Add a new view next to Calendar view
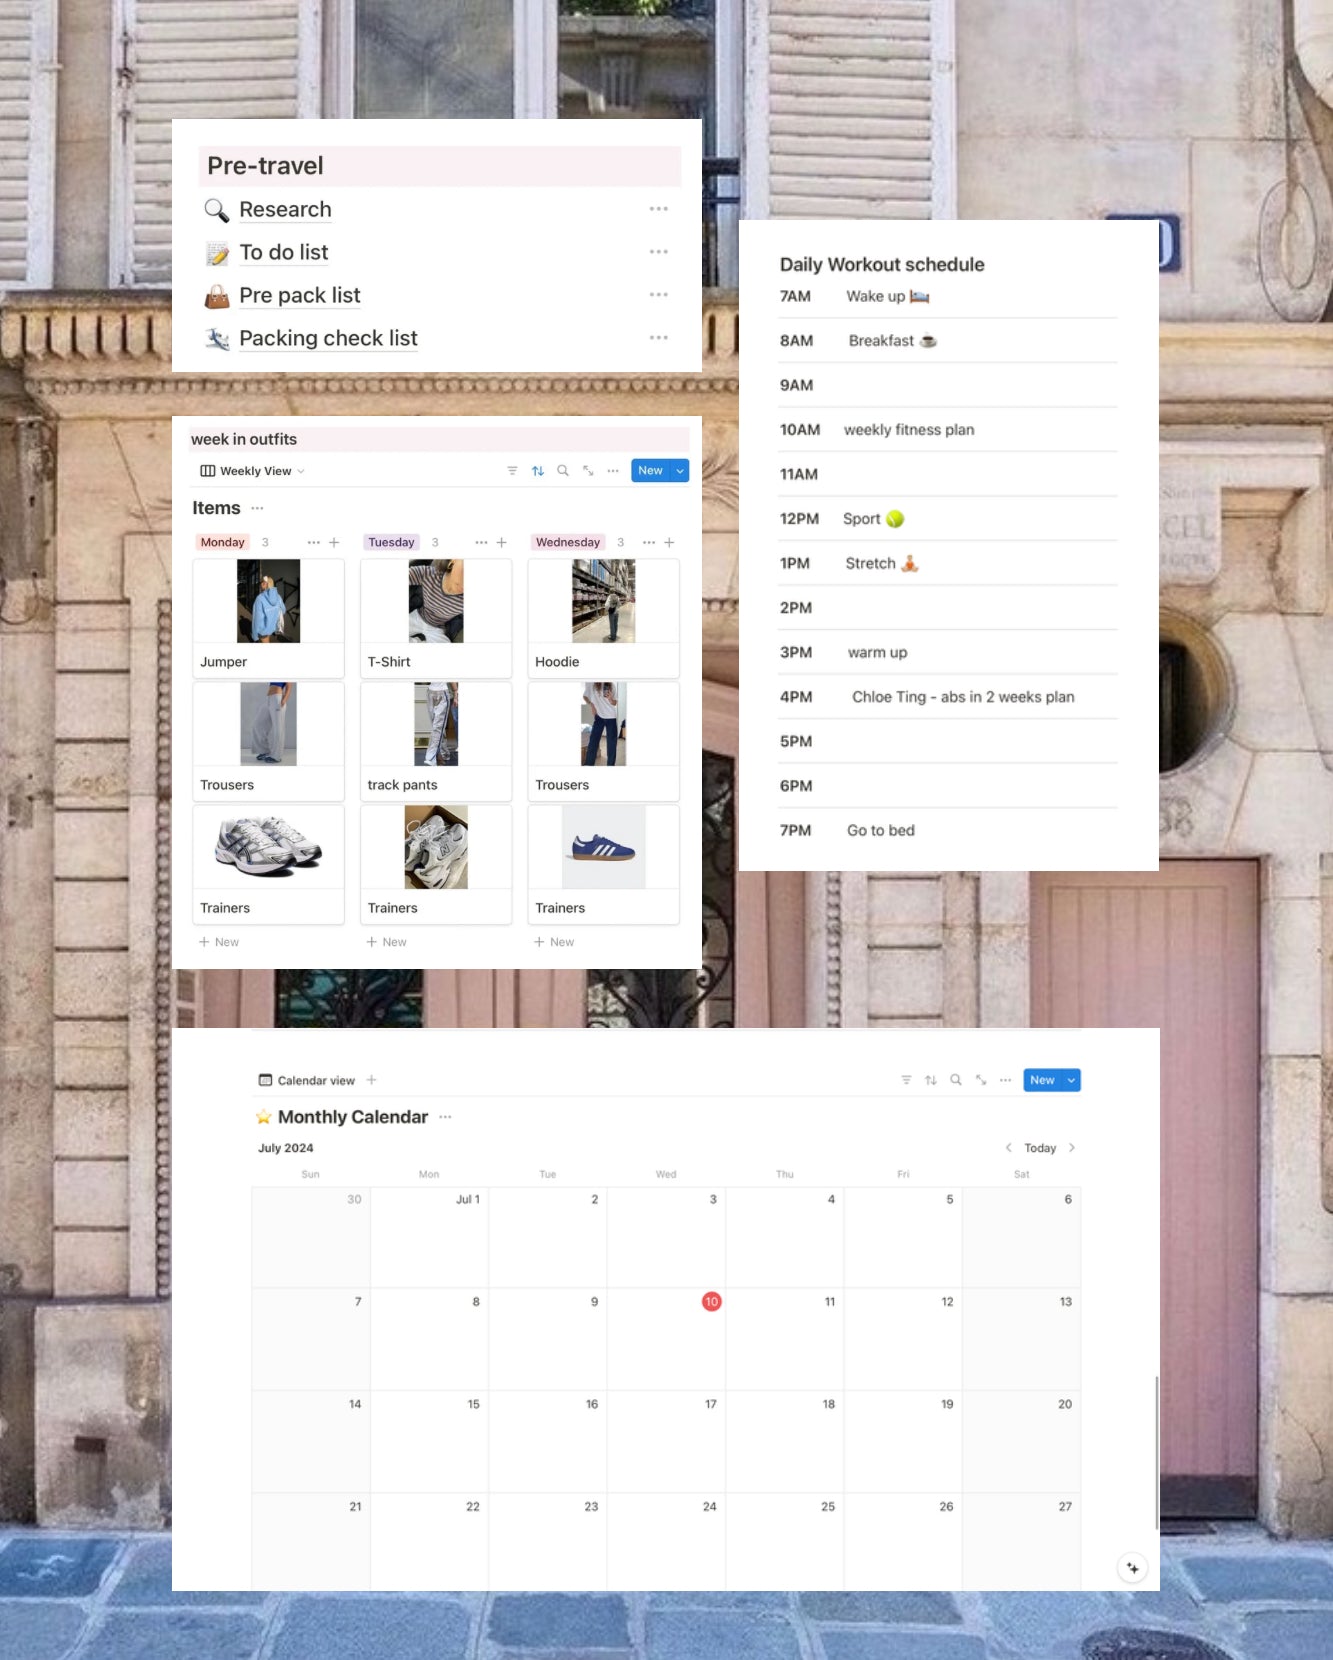The width and height of the screenshot is (1333, 1660). (x=372, y=1080)
